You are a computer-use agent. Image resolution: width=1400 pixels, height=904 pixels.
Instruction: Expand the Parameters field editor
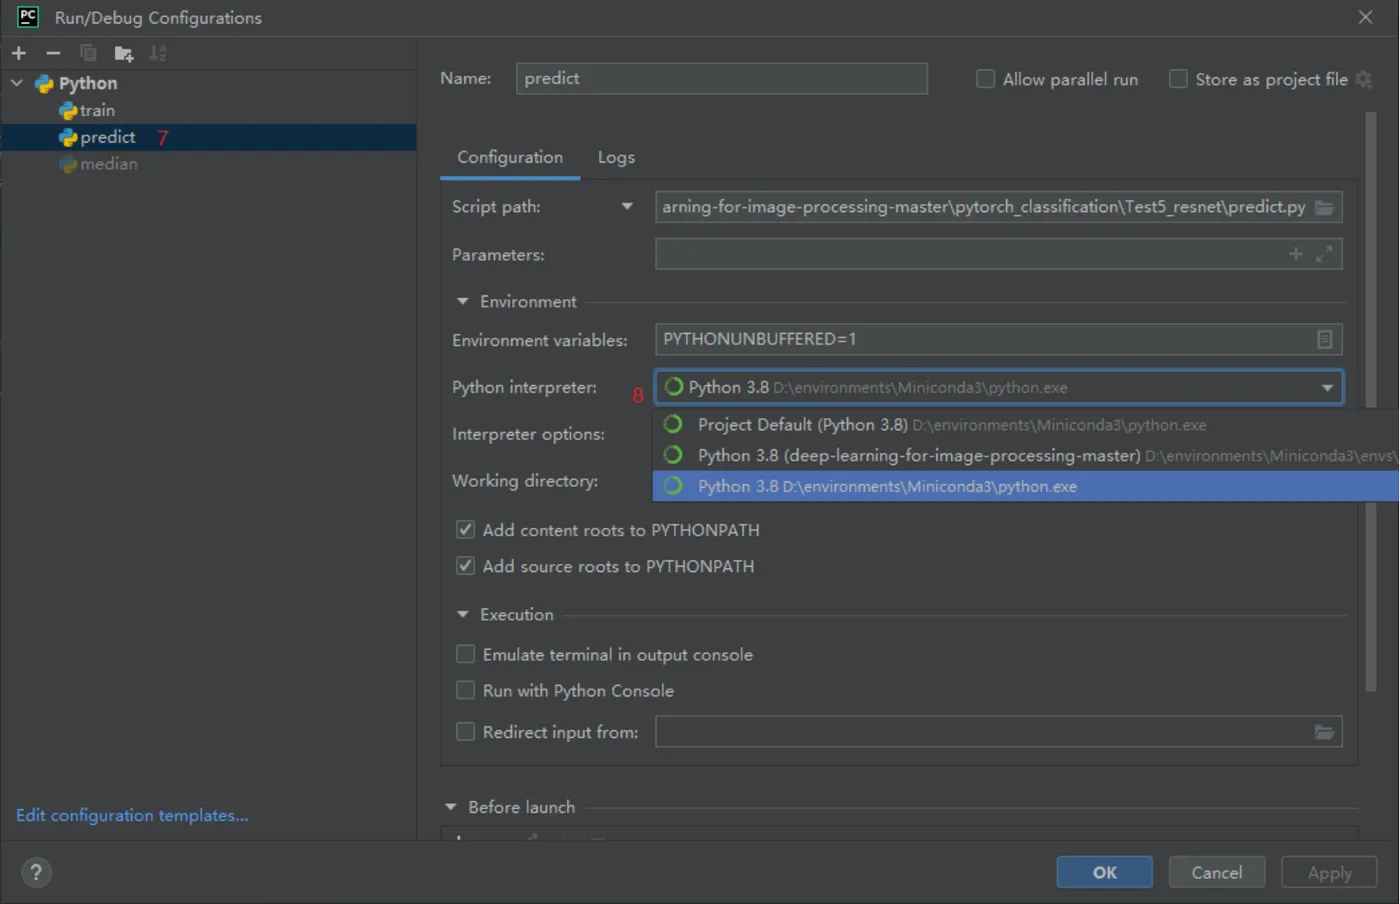tap(1324, 254)
